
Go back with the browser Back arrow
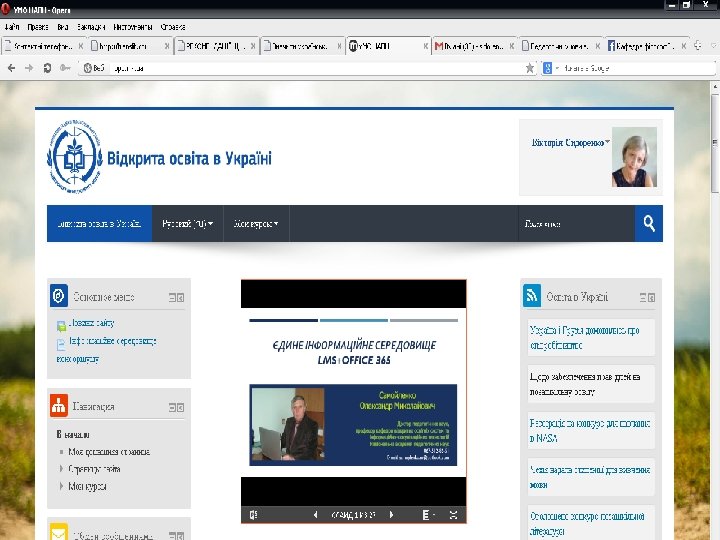(11, 68)
